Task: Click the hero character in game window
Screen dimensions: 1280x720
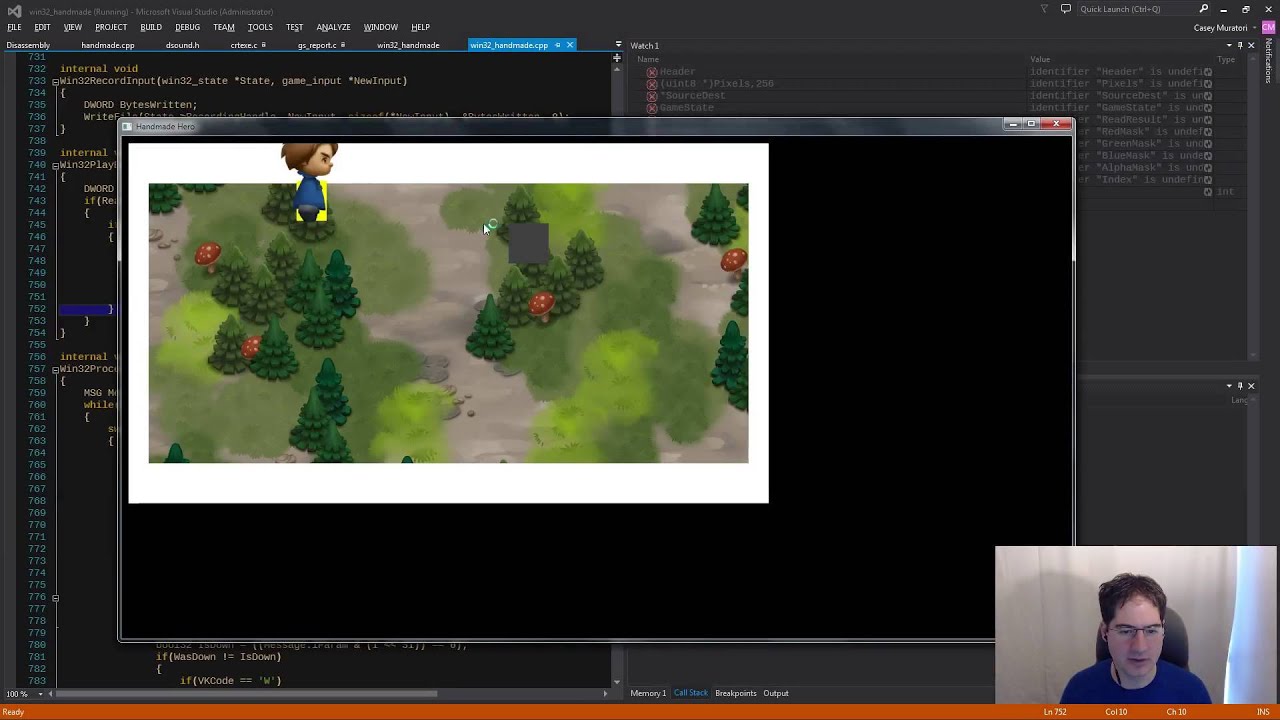Action: [x=310, y=182]
